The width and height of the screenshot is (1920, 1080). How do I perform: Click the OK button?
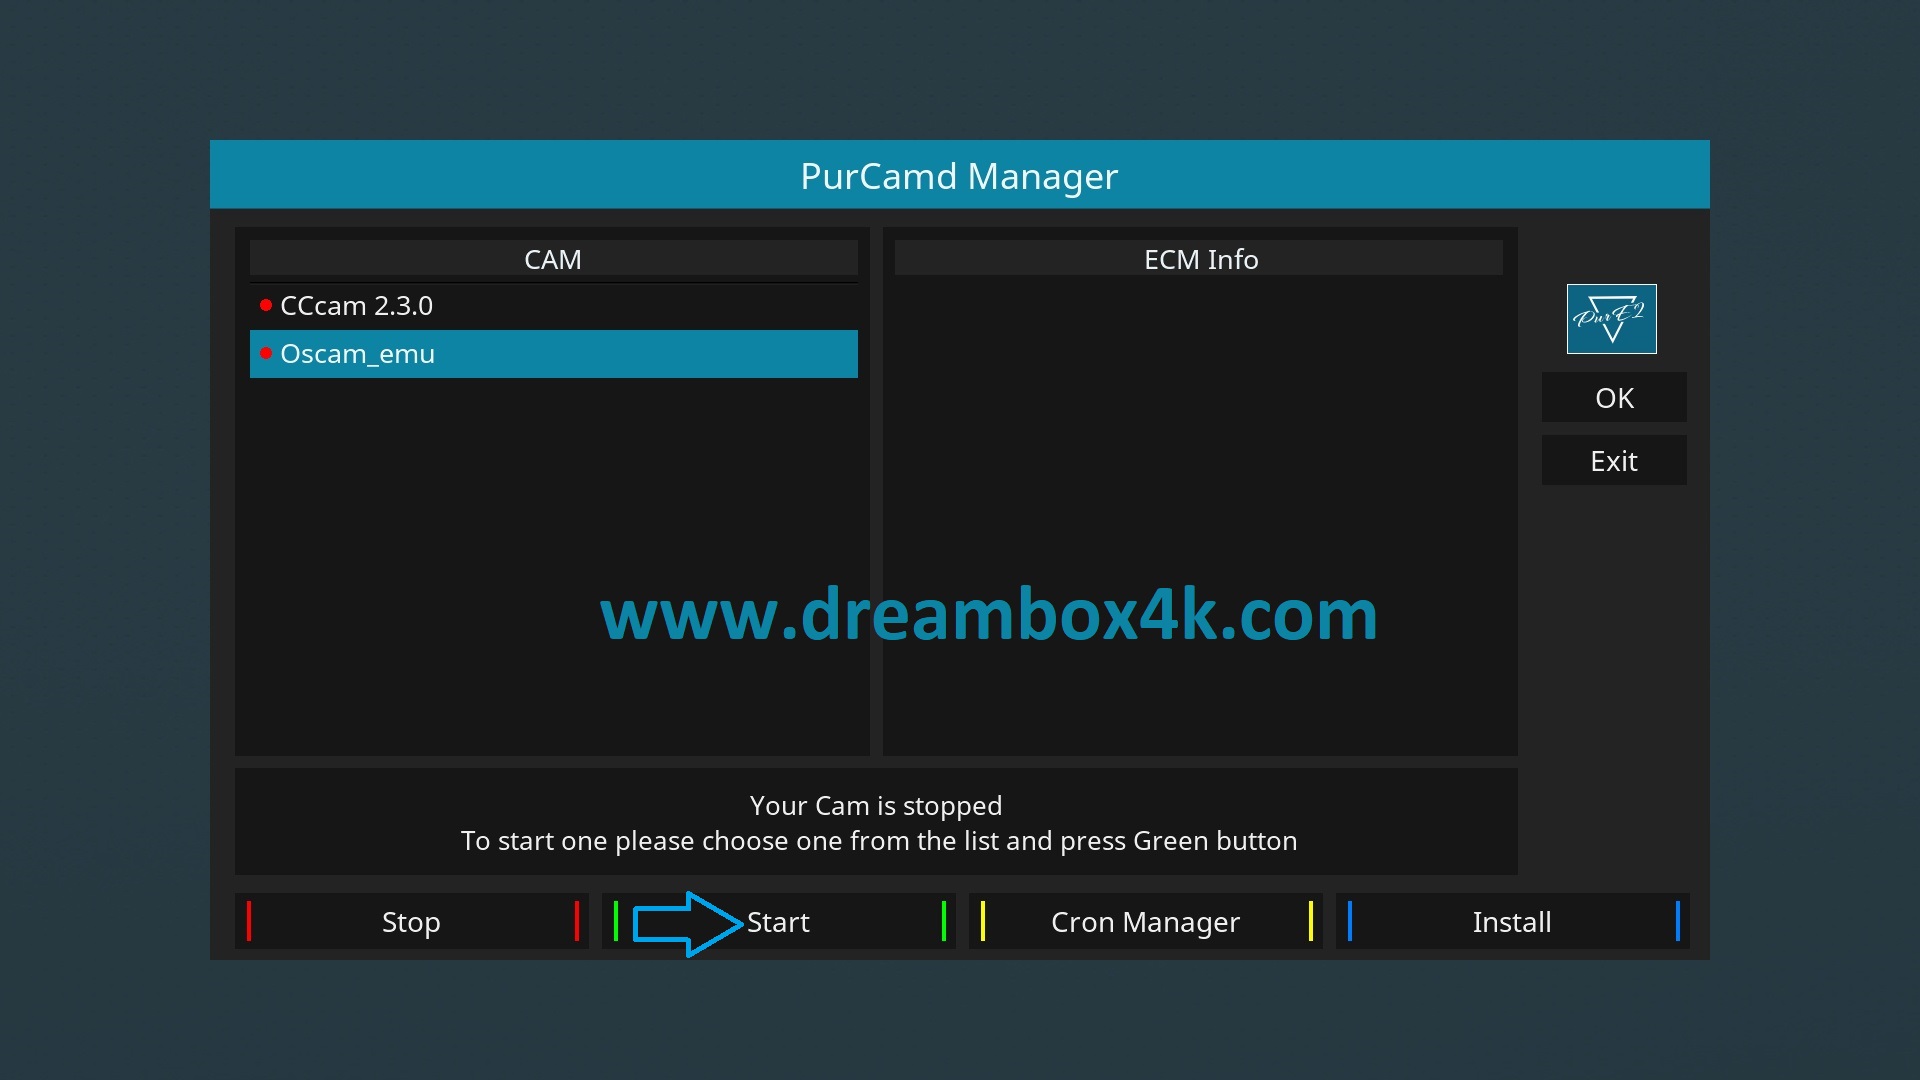point(1614,398)
